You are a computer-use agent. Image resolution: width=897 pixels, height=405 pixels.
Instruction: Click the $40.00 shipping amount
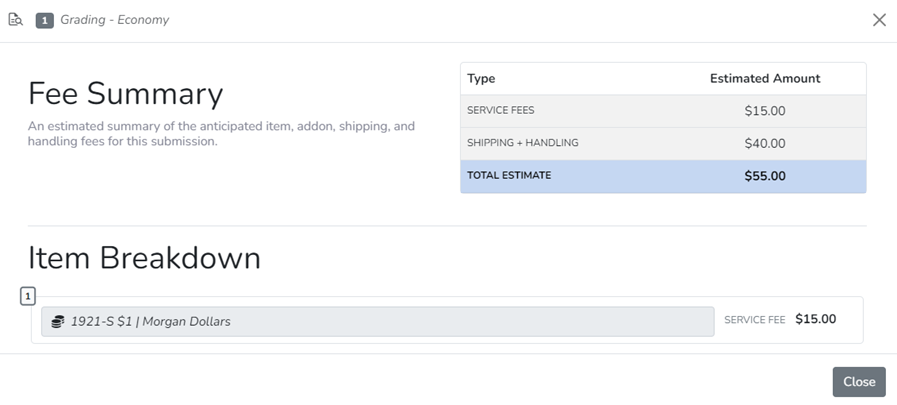click(x=765, y=144)
